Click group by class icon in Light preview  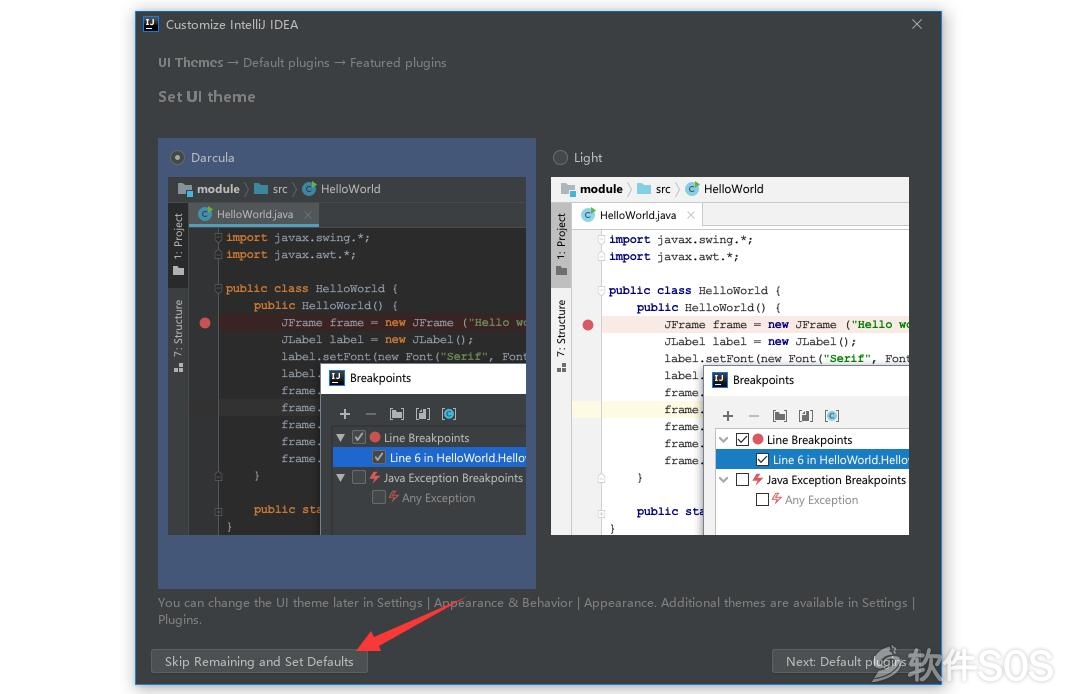coord(832,416)
